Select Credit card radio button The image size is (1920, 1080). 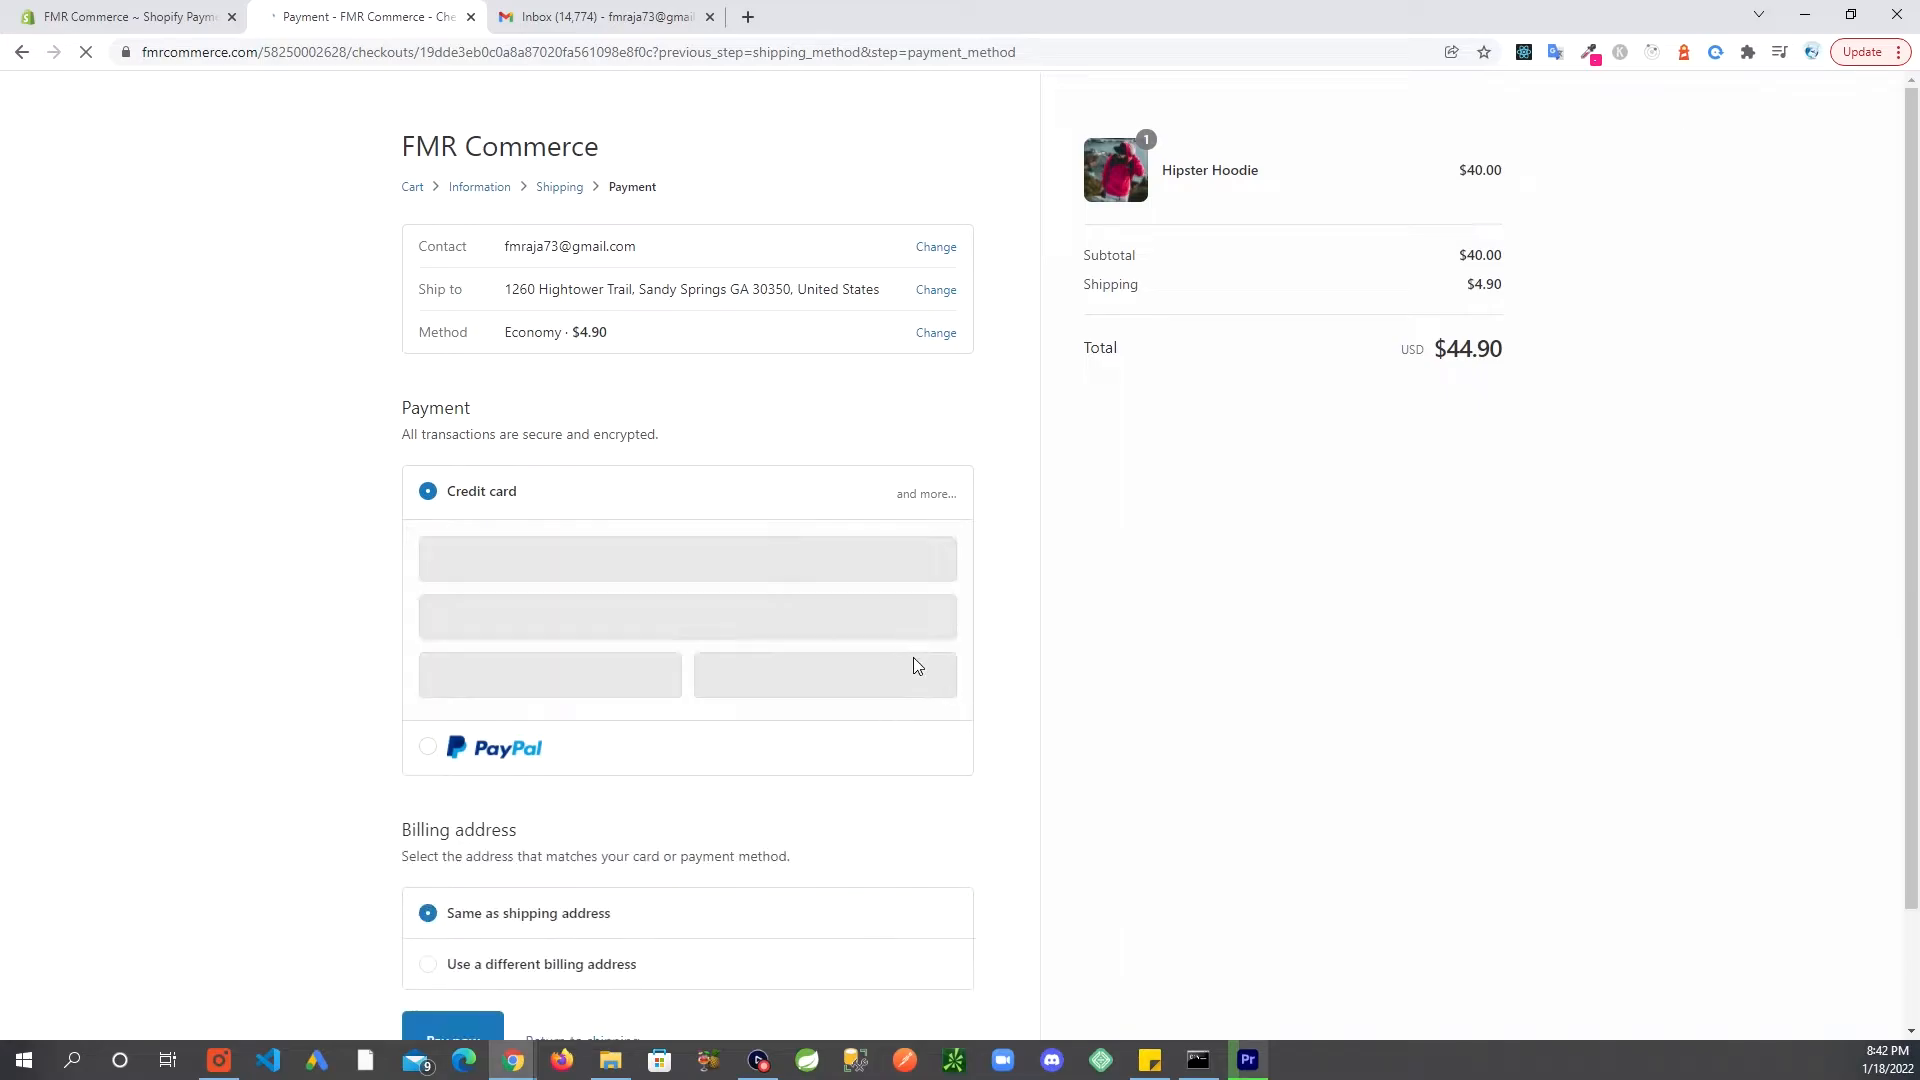click(x=427, y=491)
